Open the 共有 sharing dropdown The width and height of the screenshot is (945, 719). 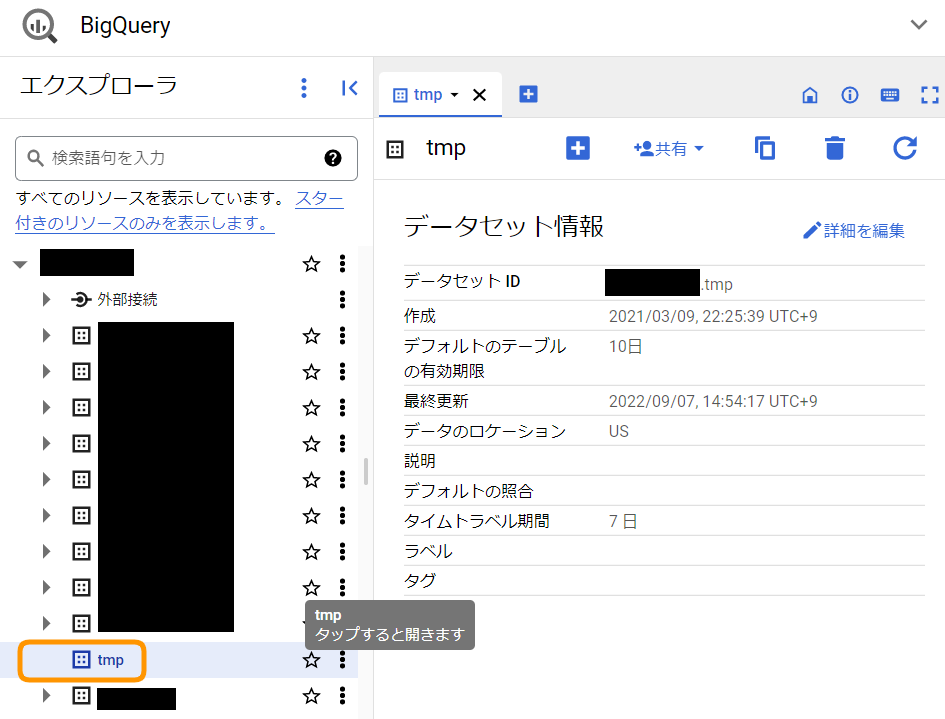tap(669, 148)
